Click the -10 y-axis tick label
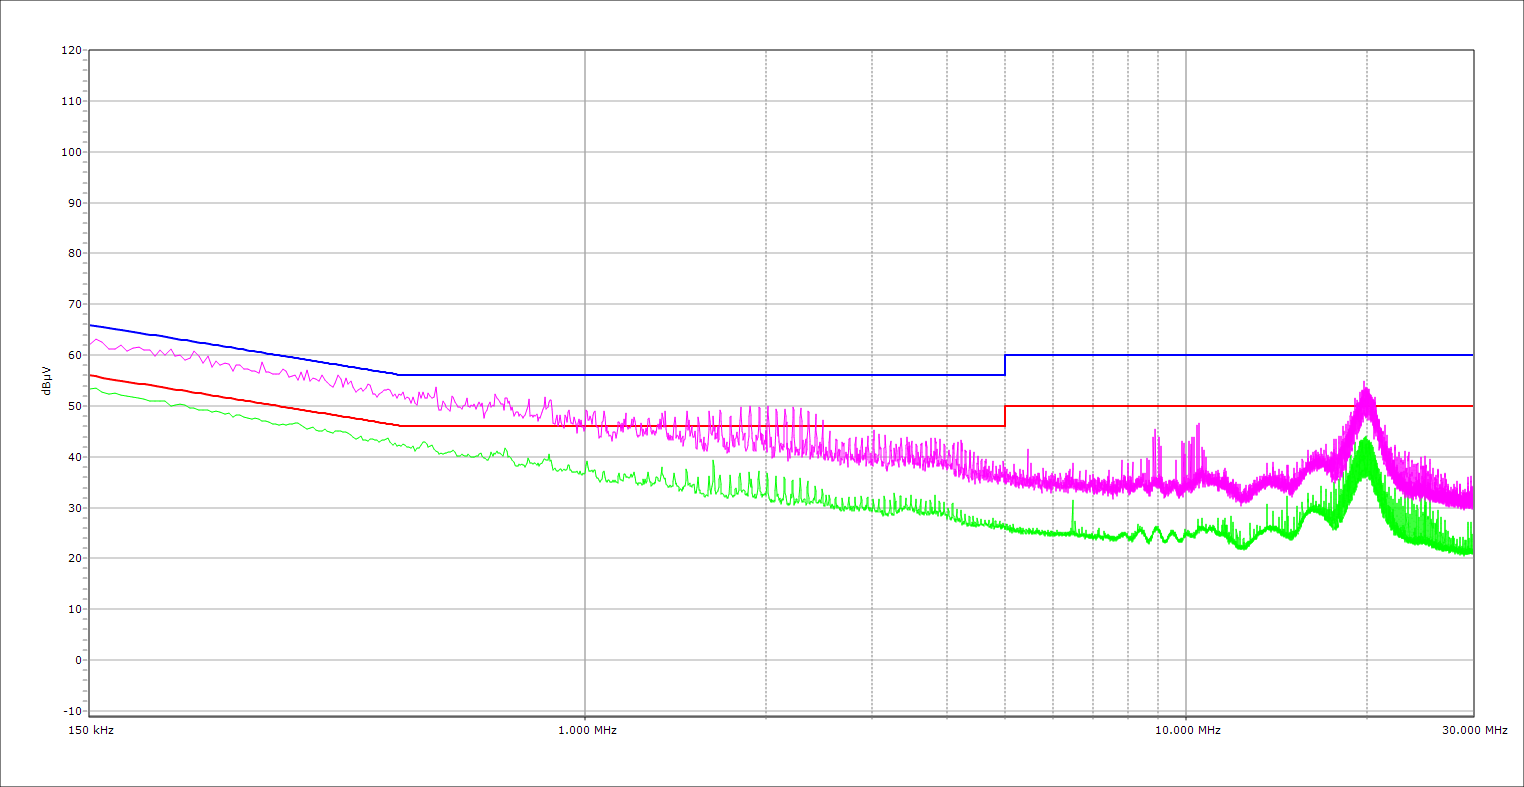The image size is (1524, 787). point(71,711)
